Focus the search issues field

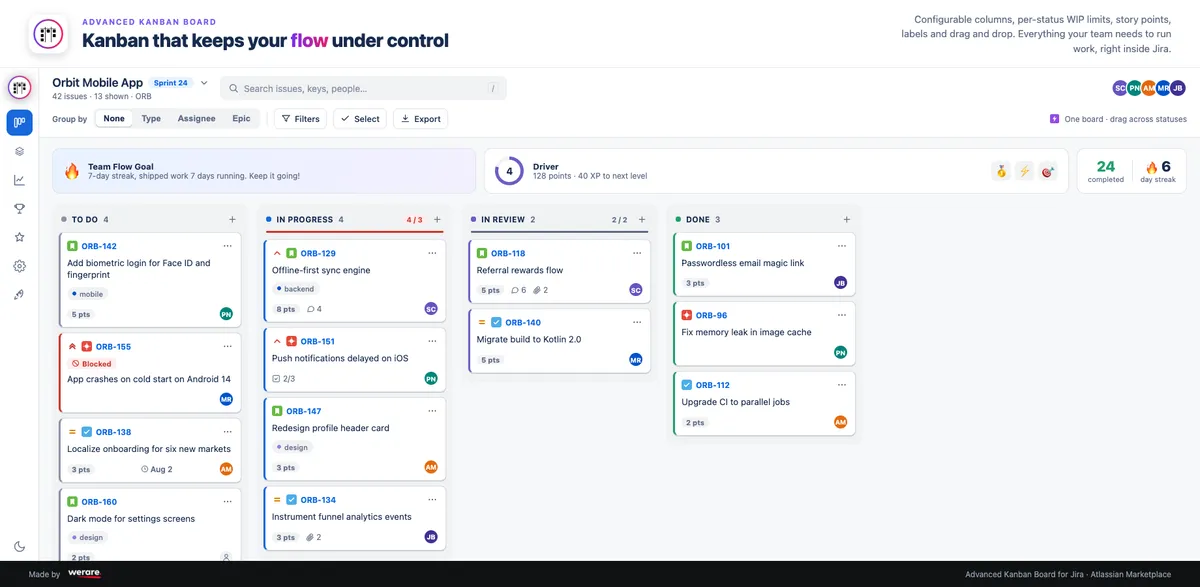363,88
